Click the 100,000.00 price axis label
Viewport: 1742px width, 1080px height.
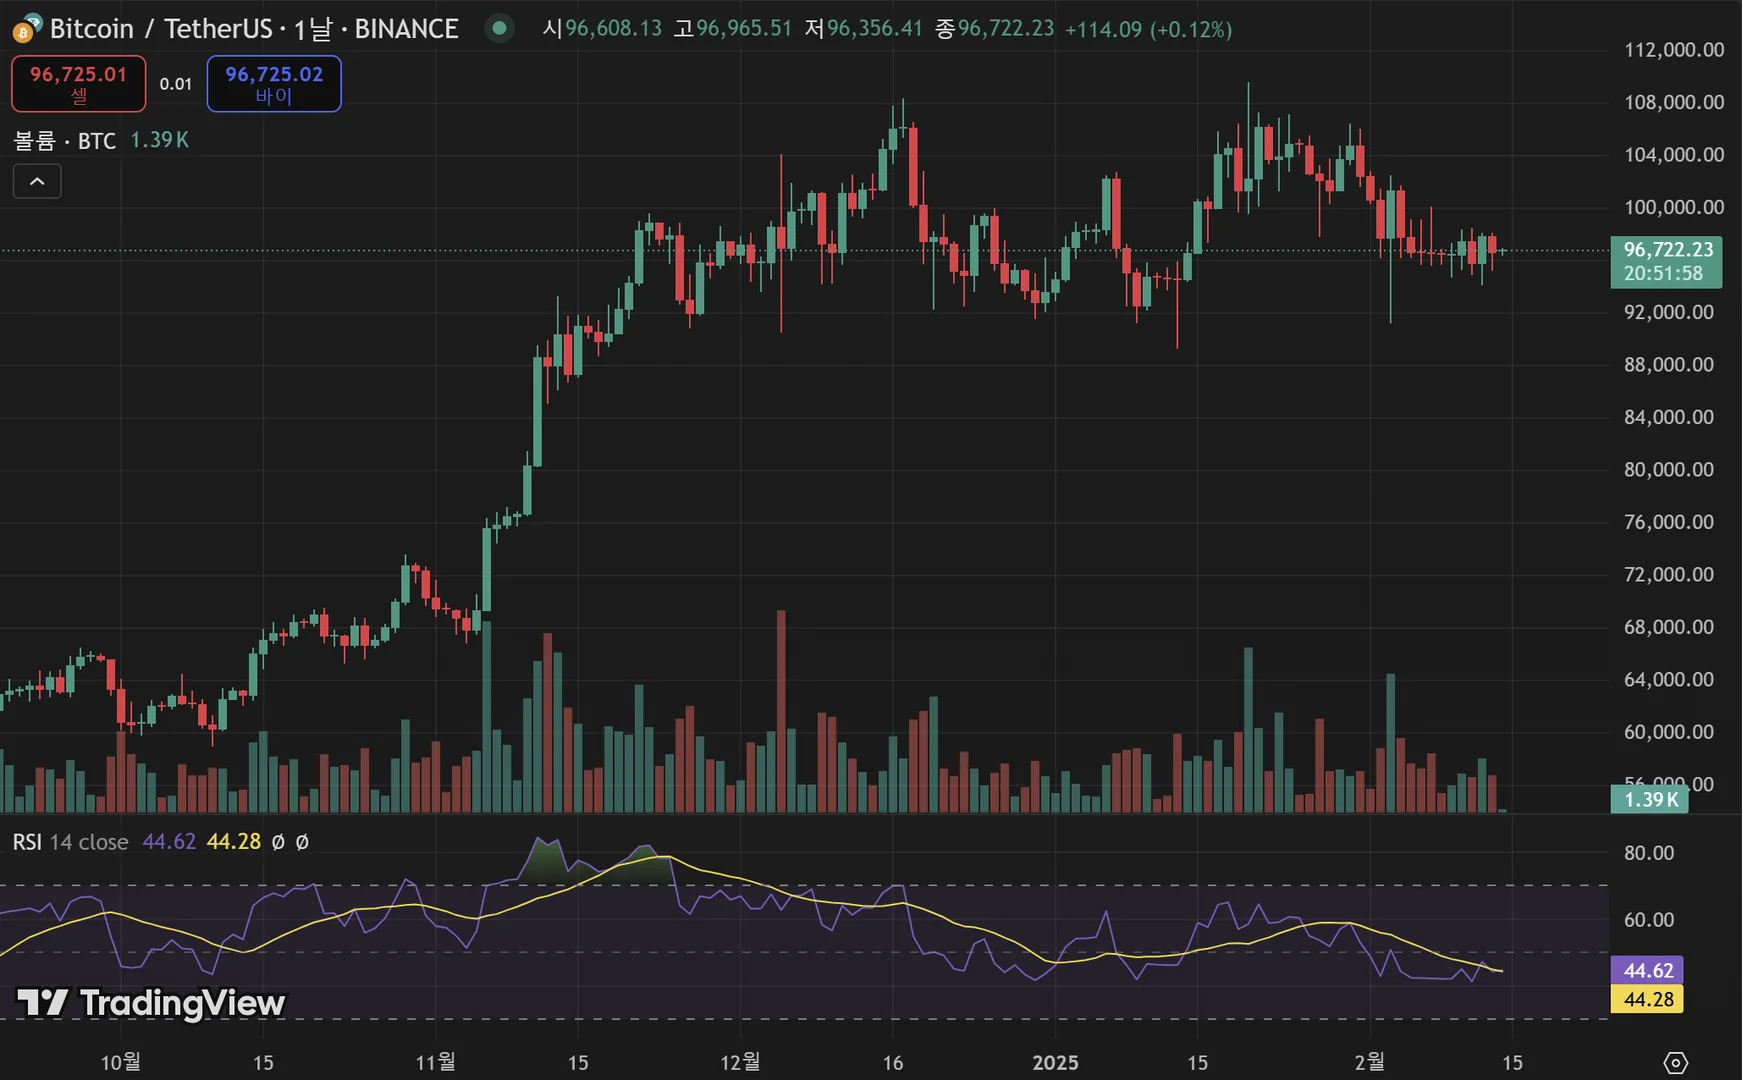[1674, 207]
